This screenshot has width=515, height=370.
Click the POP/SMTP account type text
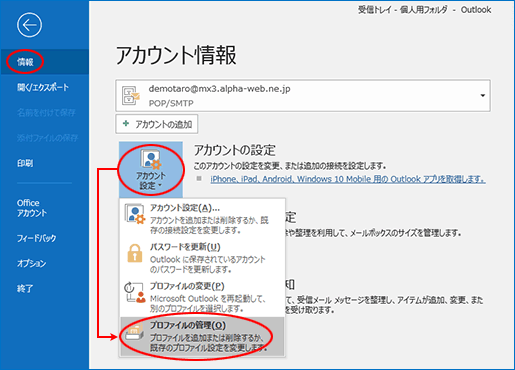[171, 103]
